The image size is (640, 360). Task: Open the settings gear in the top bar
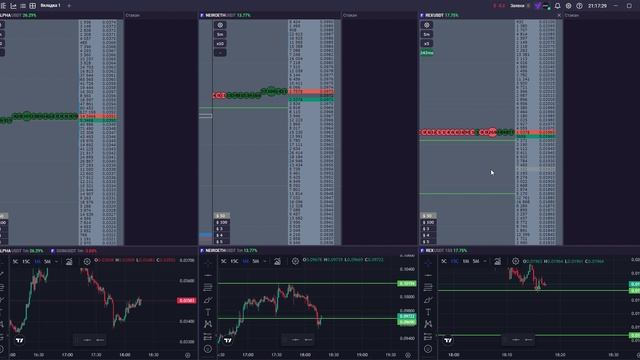click(x=569, y=6)
